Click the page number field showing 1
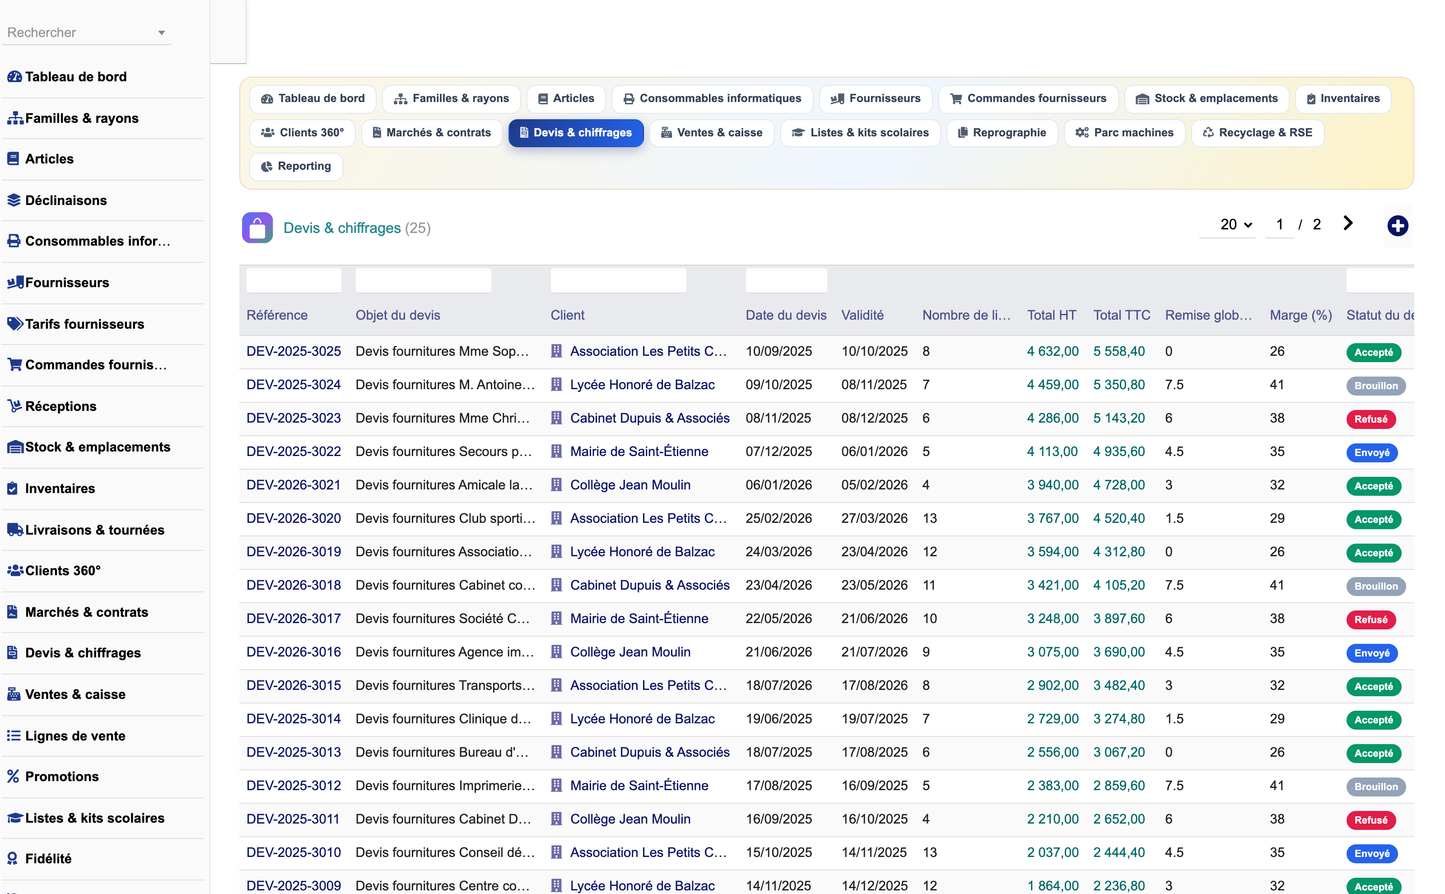Viewport: 1445px width, 894px height. click(1279, 225)
